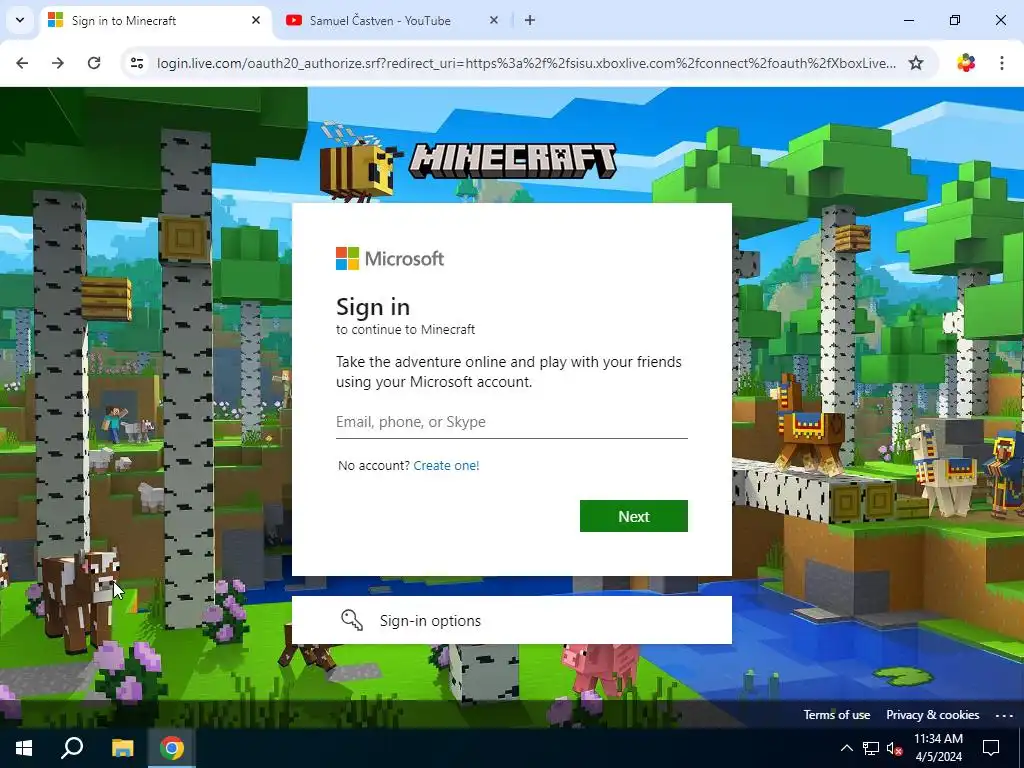
Task: Open the footer three-dot more options
Action: pyautogui.click(x=1004, y=715)
